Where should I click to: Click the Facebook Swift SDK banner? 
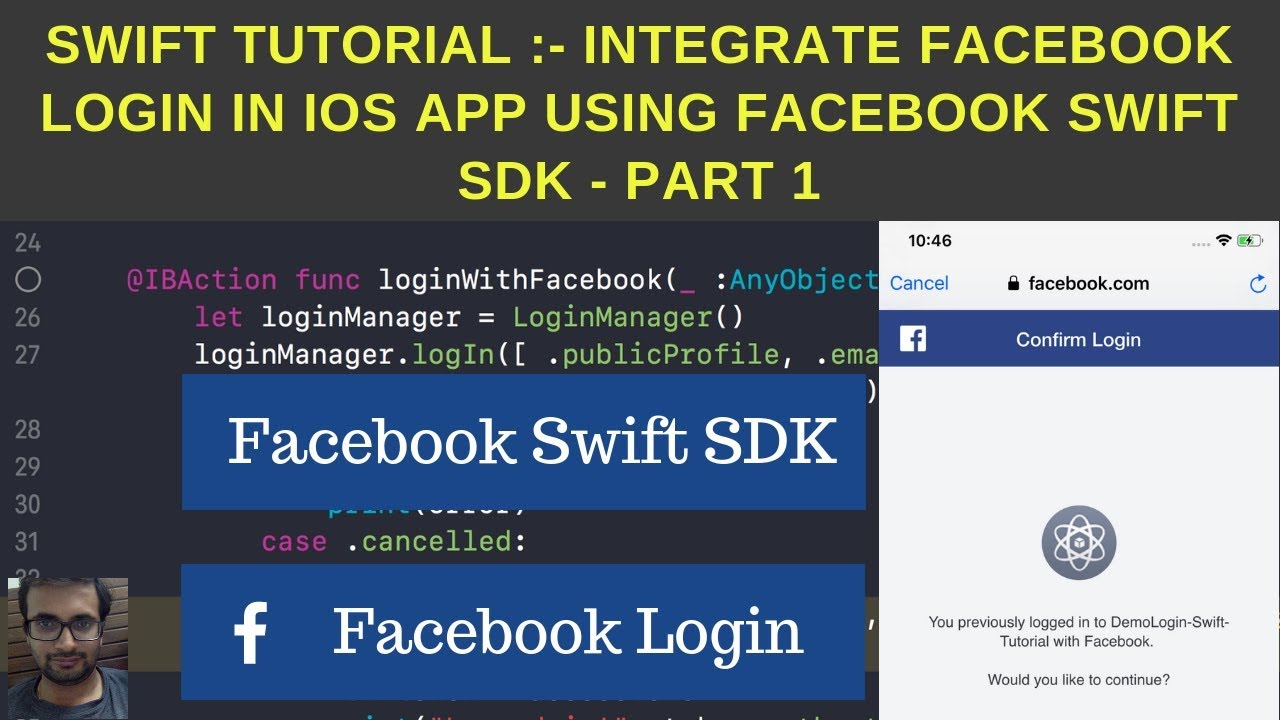click(x=523, y=442)
